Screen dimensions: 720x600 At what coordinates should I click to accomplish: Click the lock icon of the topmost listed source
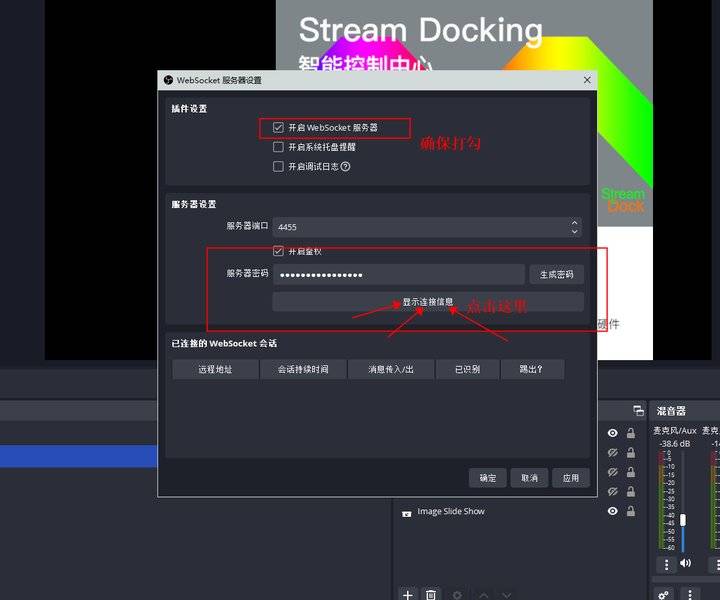631,433
